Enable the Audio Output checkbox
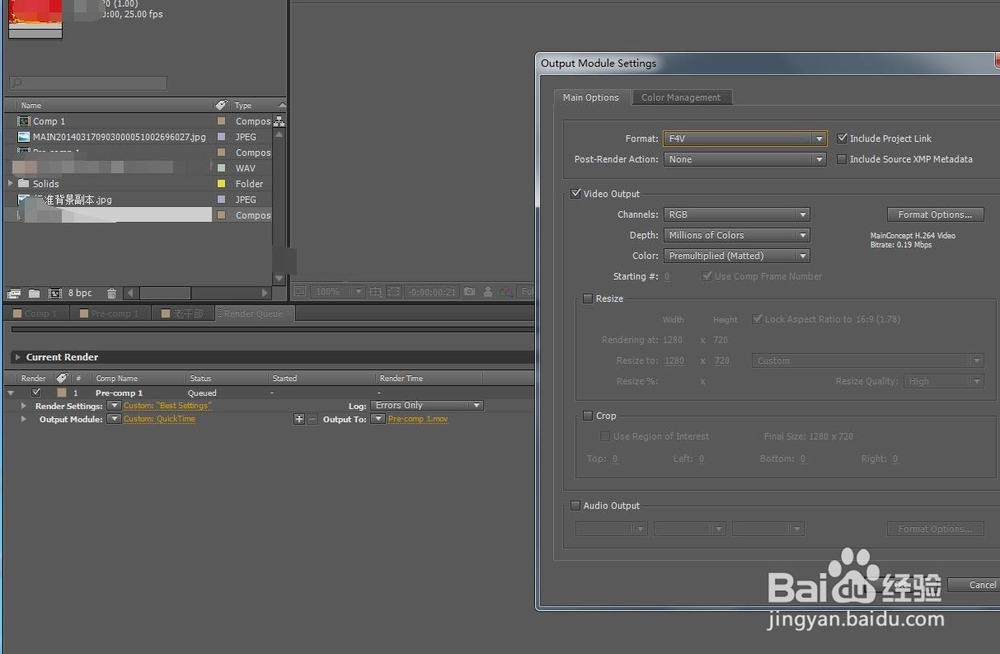 tap(575, 505)
